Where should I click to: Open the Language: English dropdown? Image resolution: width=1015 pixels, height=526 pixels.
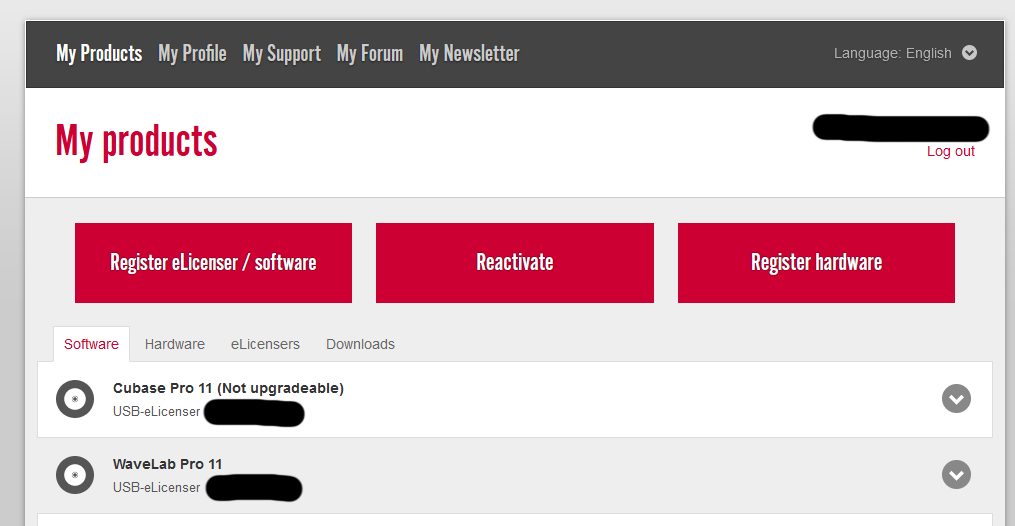(x=905, y=53)
